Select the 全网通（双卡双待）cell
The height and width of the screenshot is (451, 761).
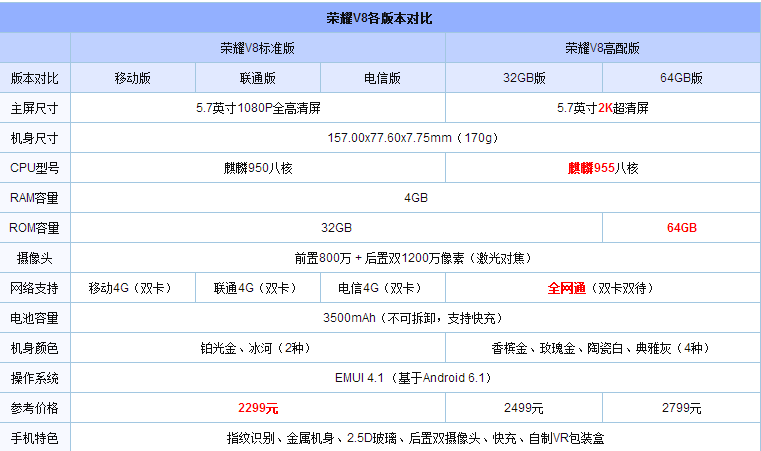pyautogui.click(x=602, y=288)
